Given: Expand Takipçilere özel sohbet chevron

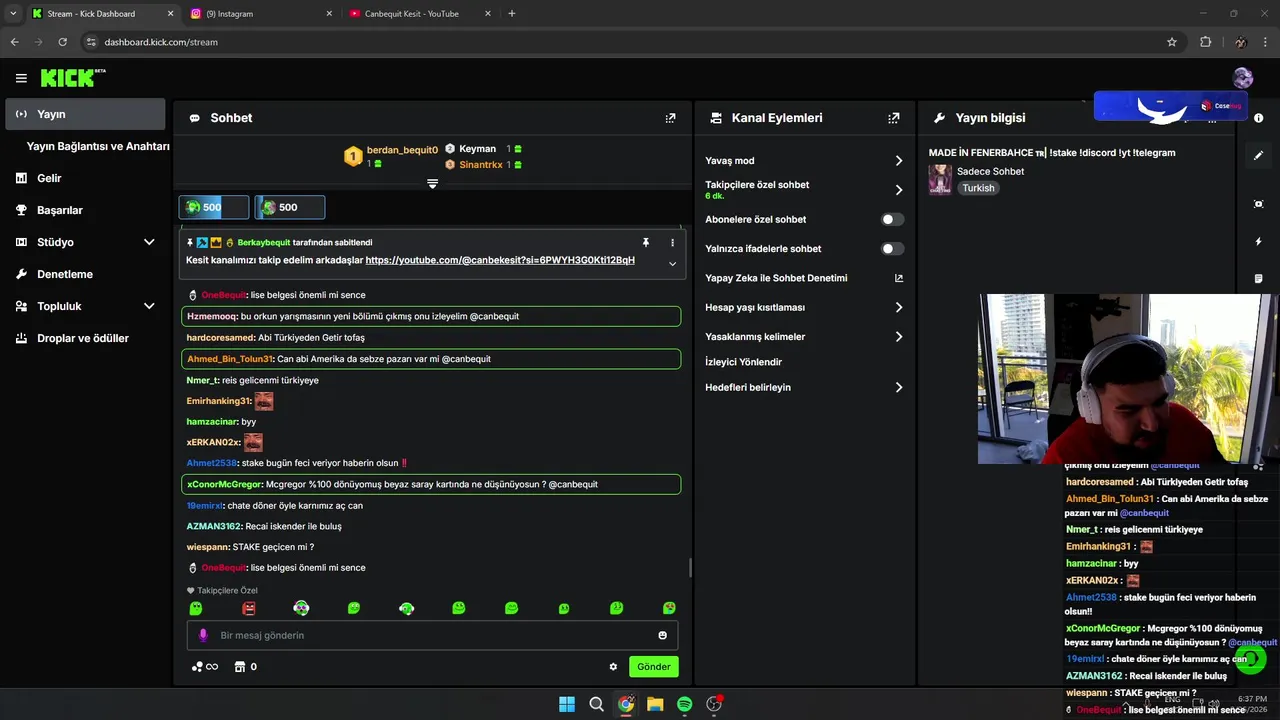Looking at the screenshot, I should tap(898, 190).
